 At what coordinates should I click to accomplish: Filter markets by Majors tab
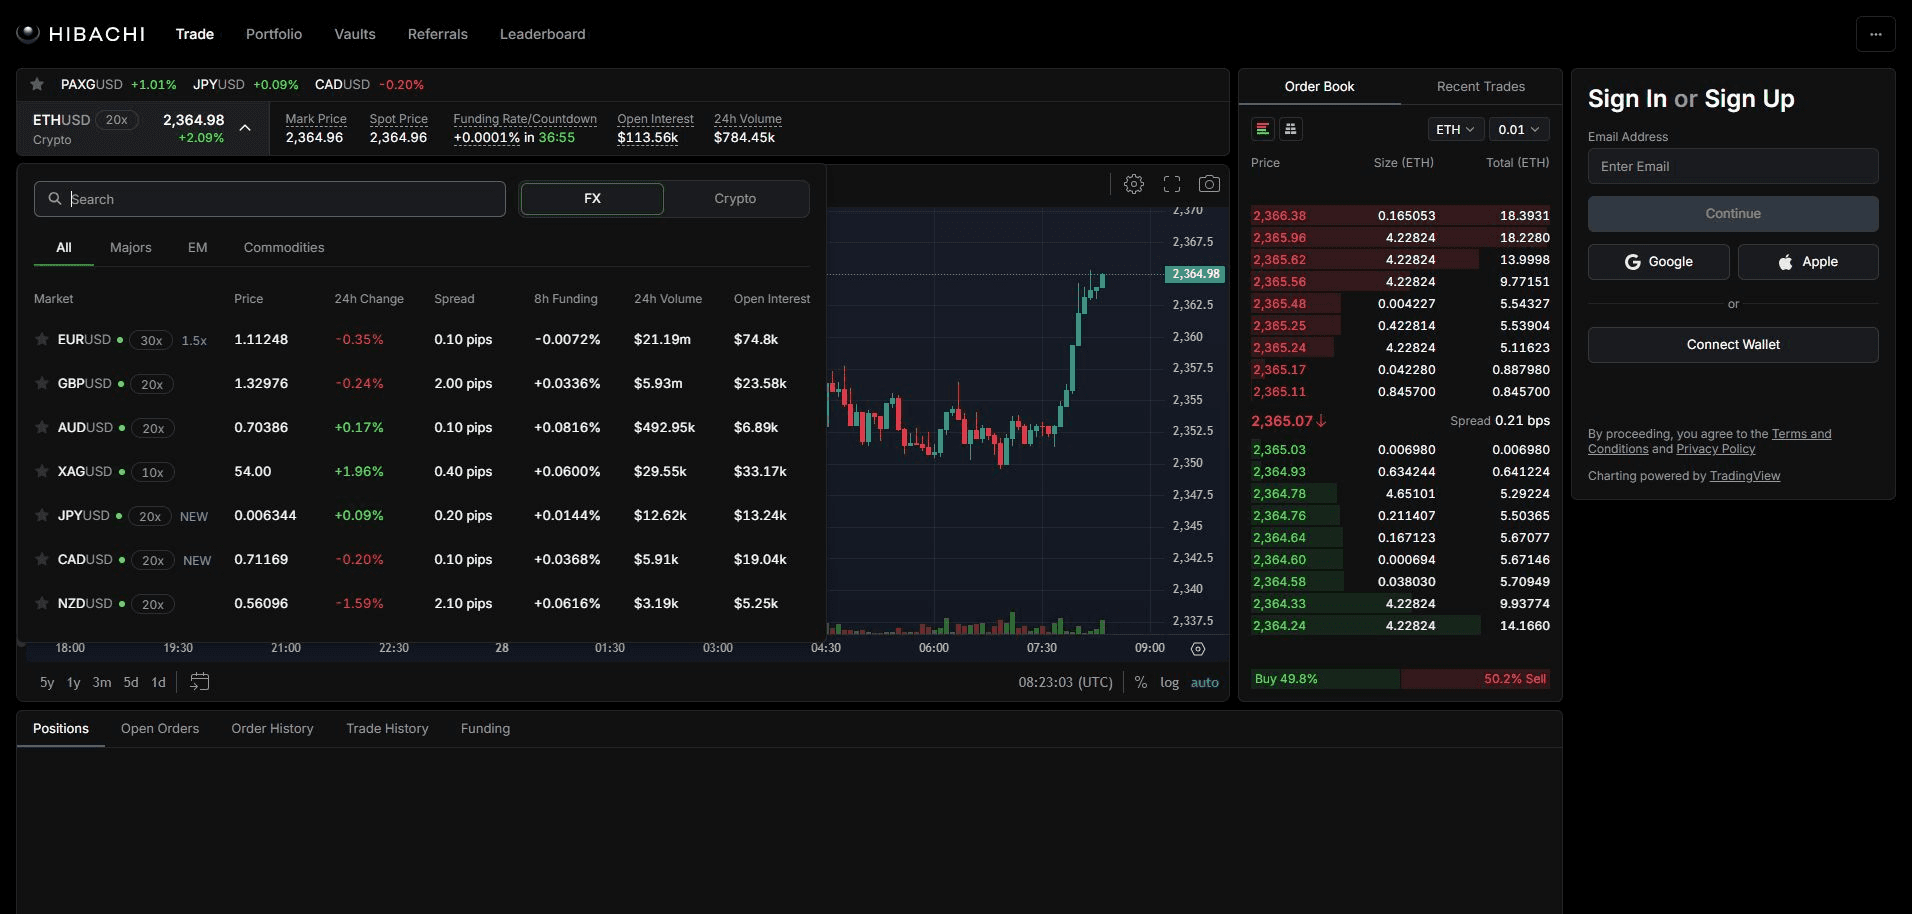pos(131,248)
